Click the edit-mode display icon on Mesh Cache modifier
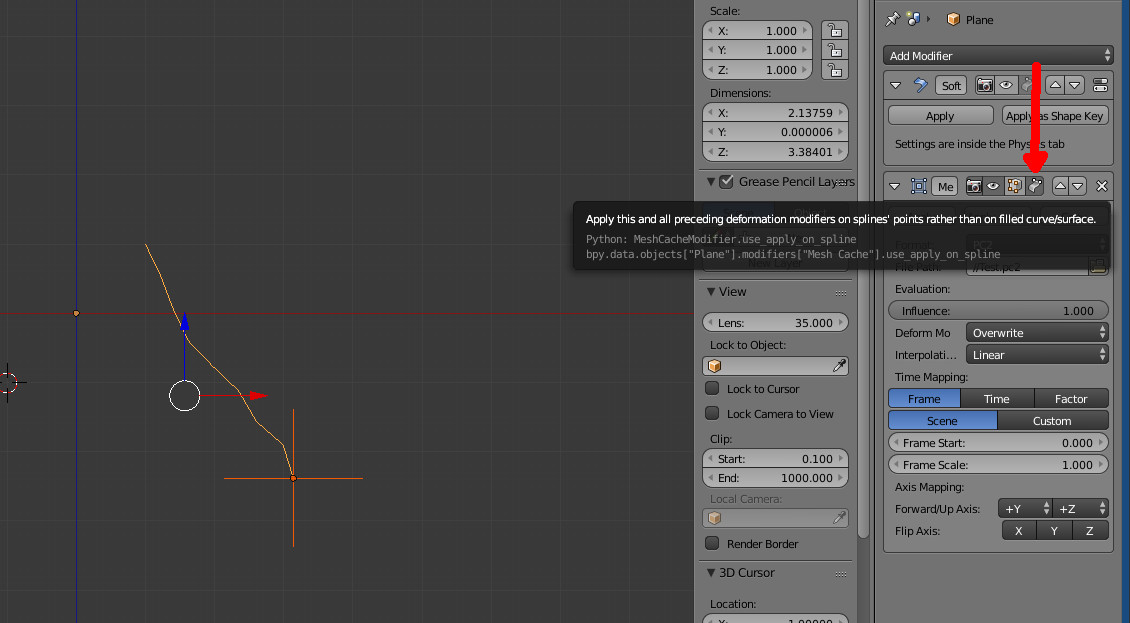1130x623 pixels. point(1013,186)
